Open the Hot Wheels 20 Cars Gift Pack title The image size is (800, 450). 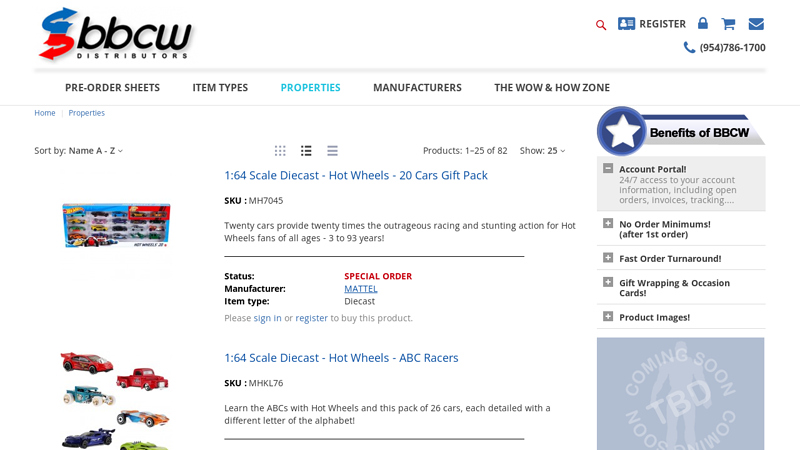[355, 175]
